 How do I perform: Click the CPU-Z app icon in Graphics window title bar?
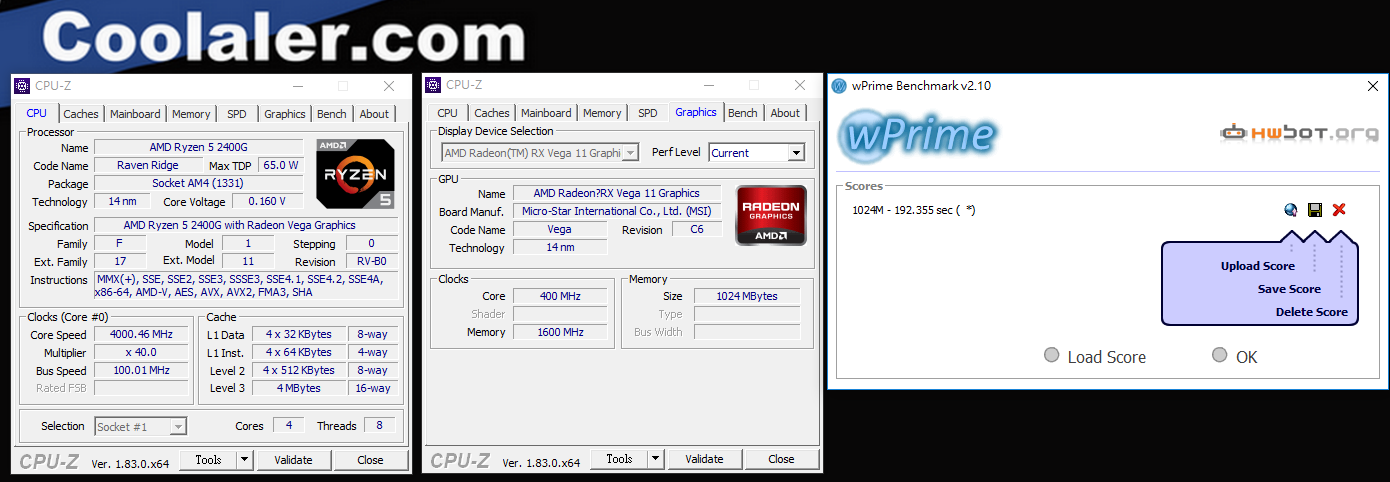(x=433, y=85)
